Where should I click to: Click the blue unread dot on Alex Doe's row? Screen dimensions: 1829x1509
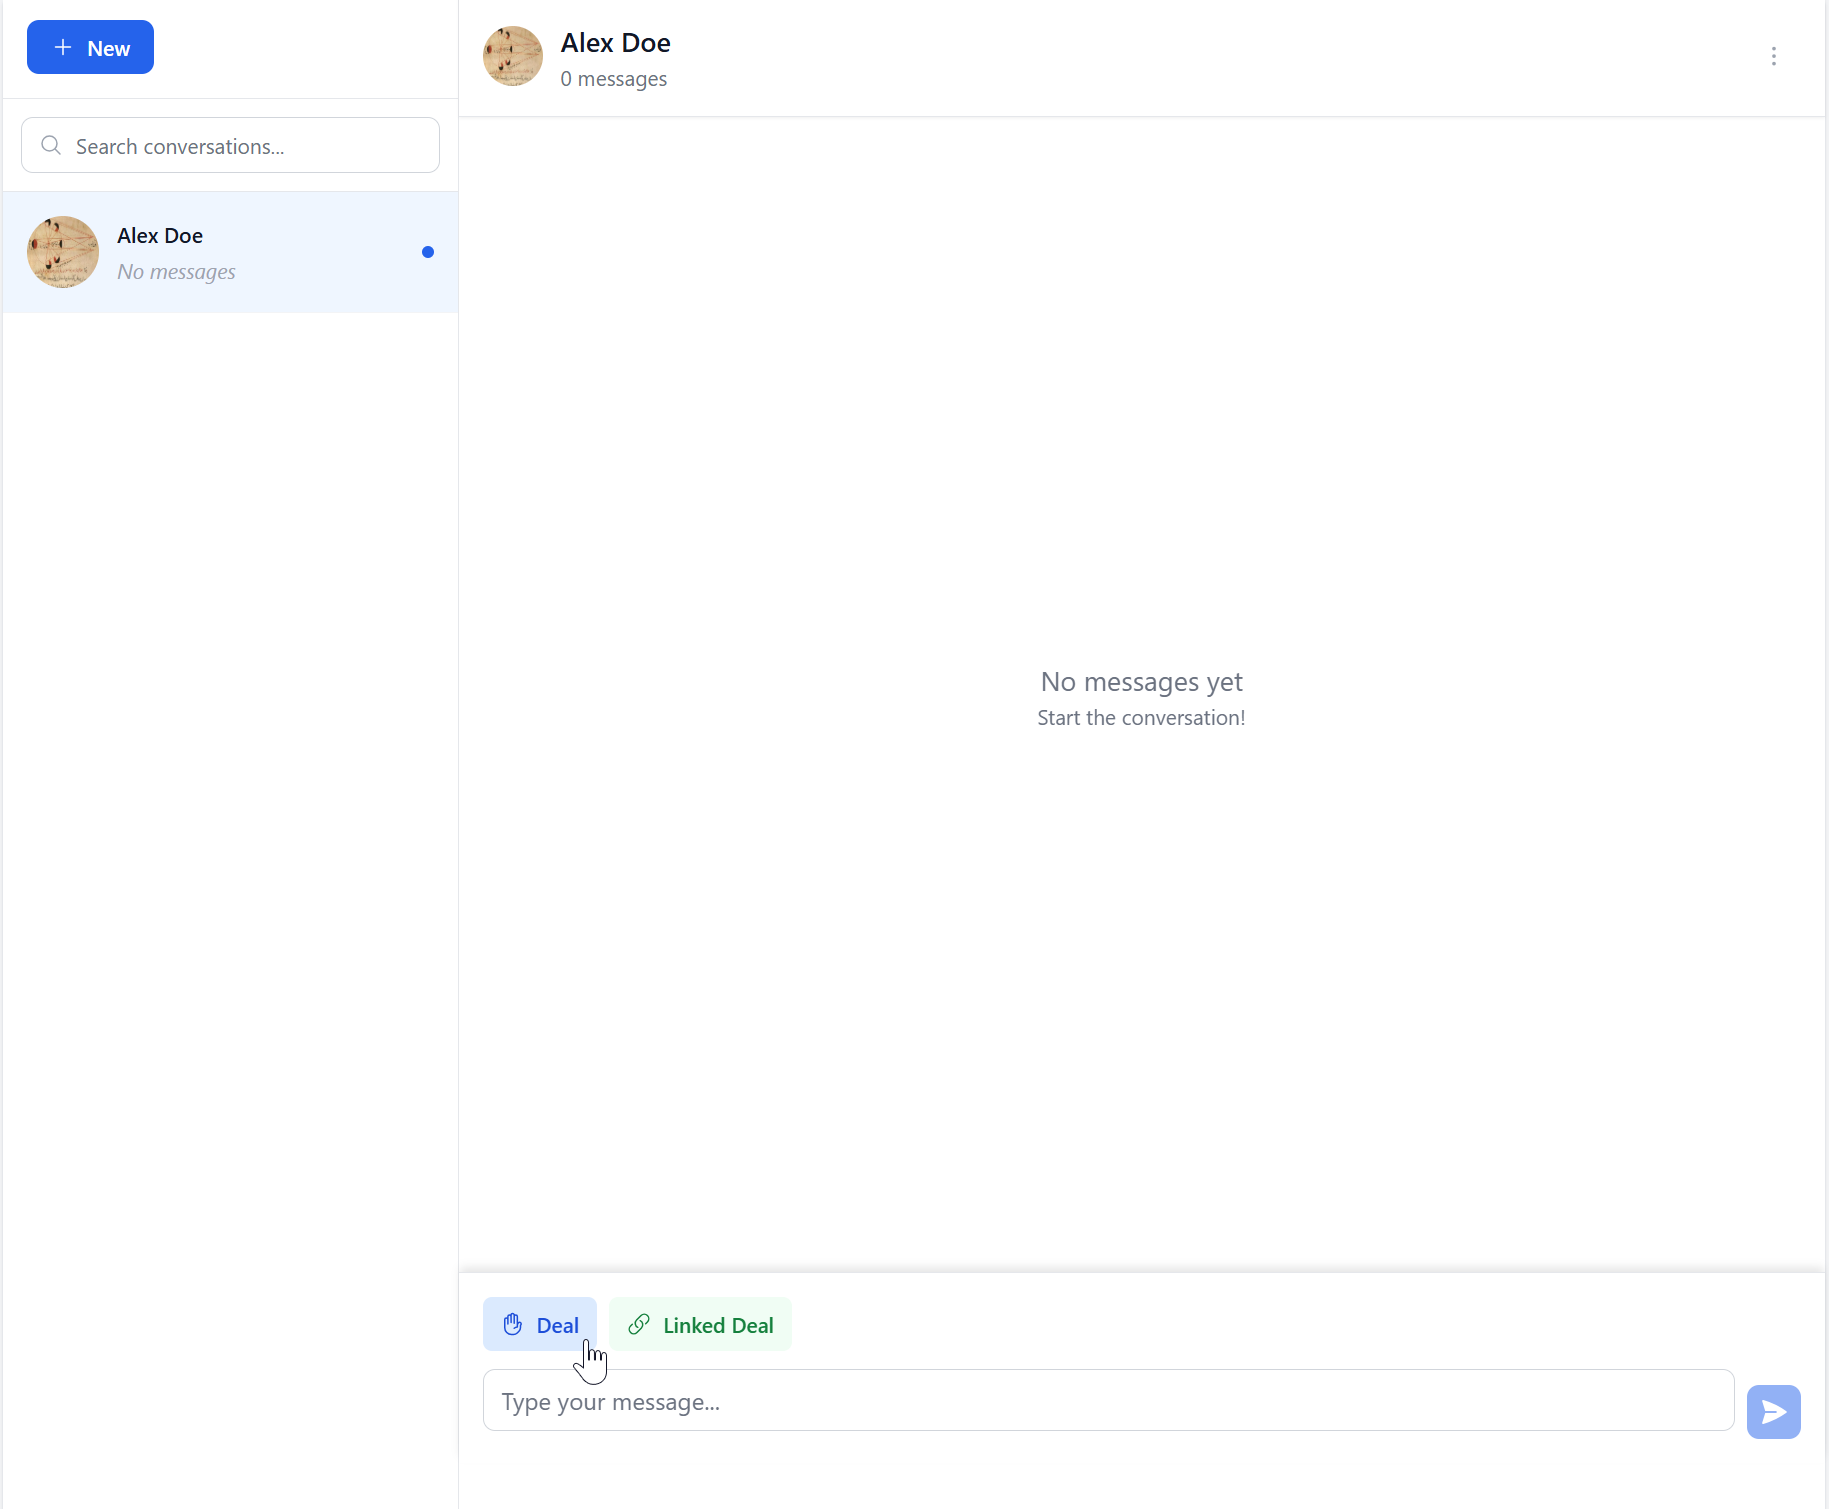[428, 252]
